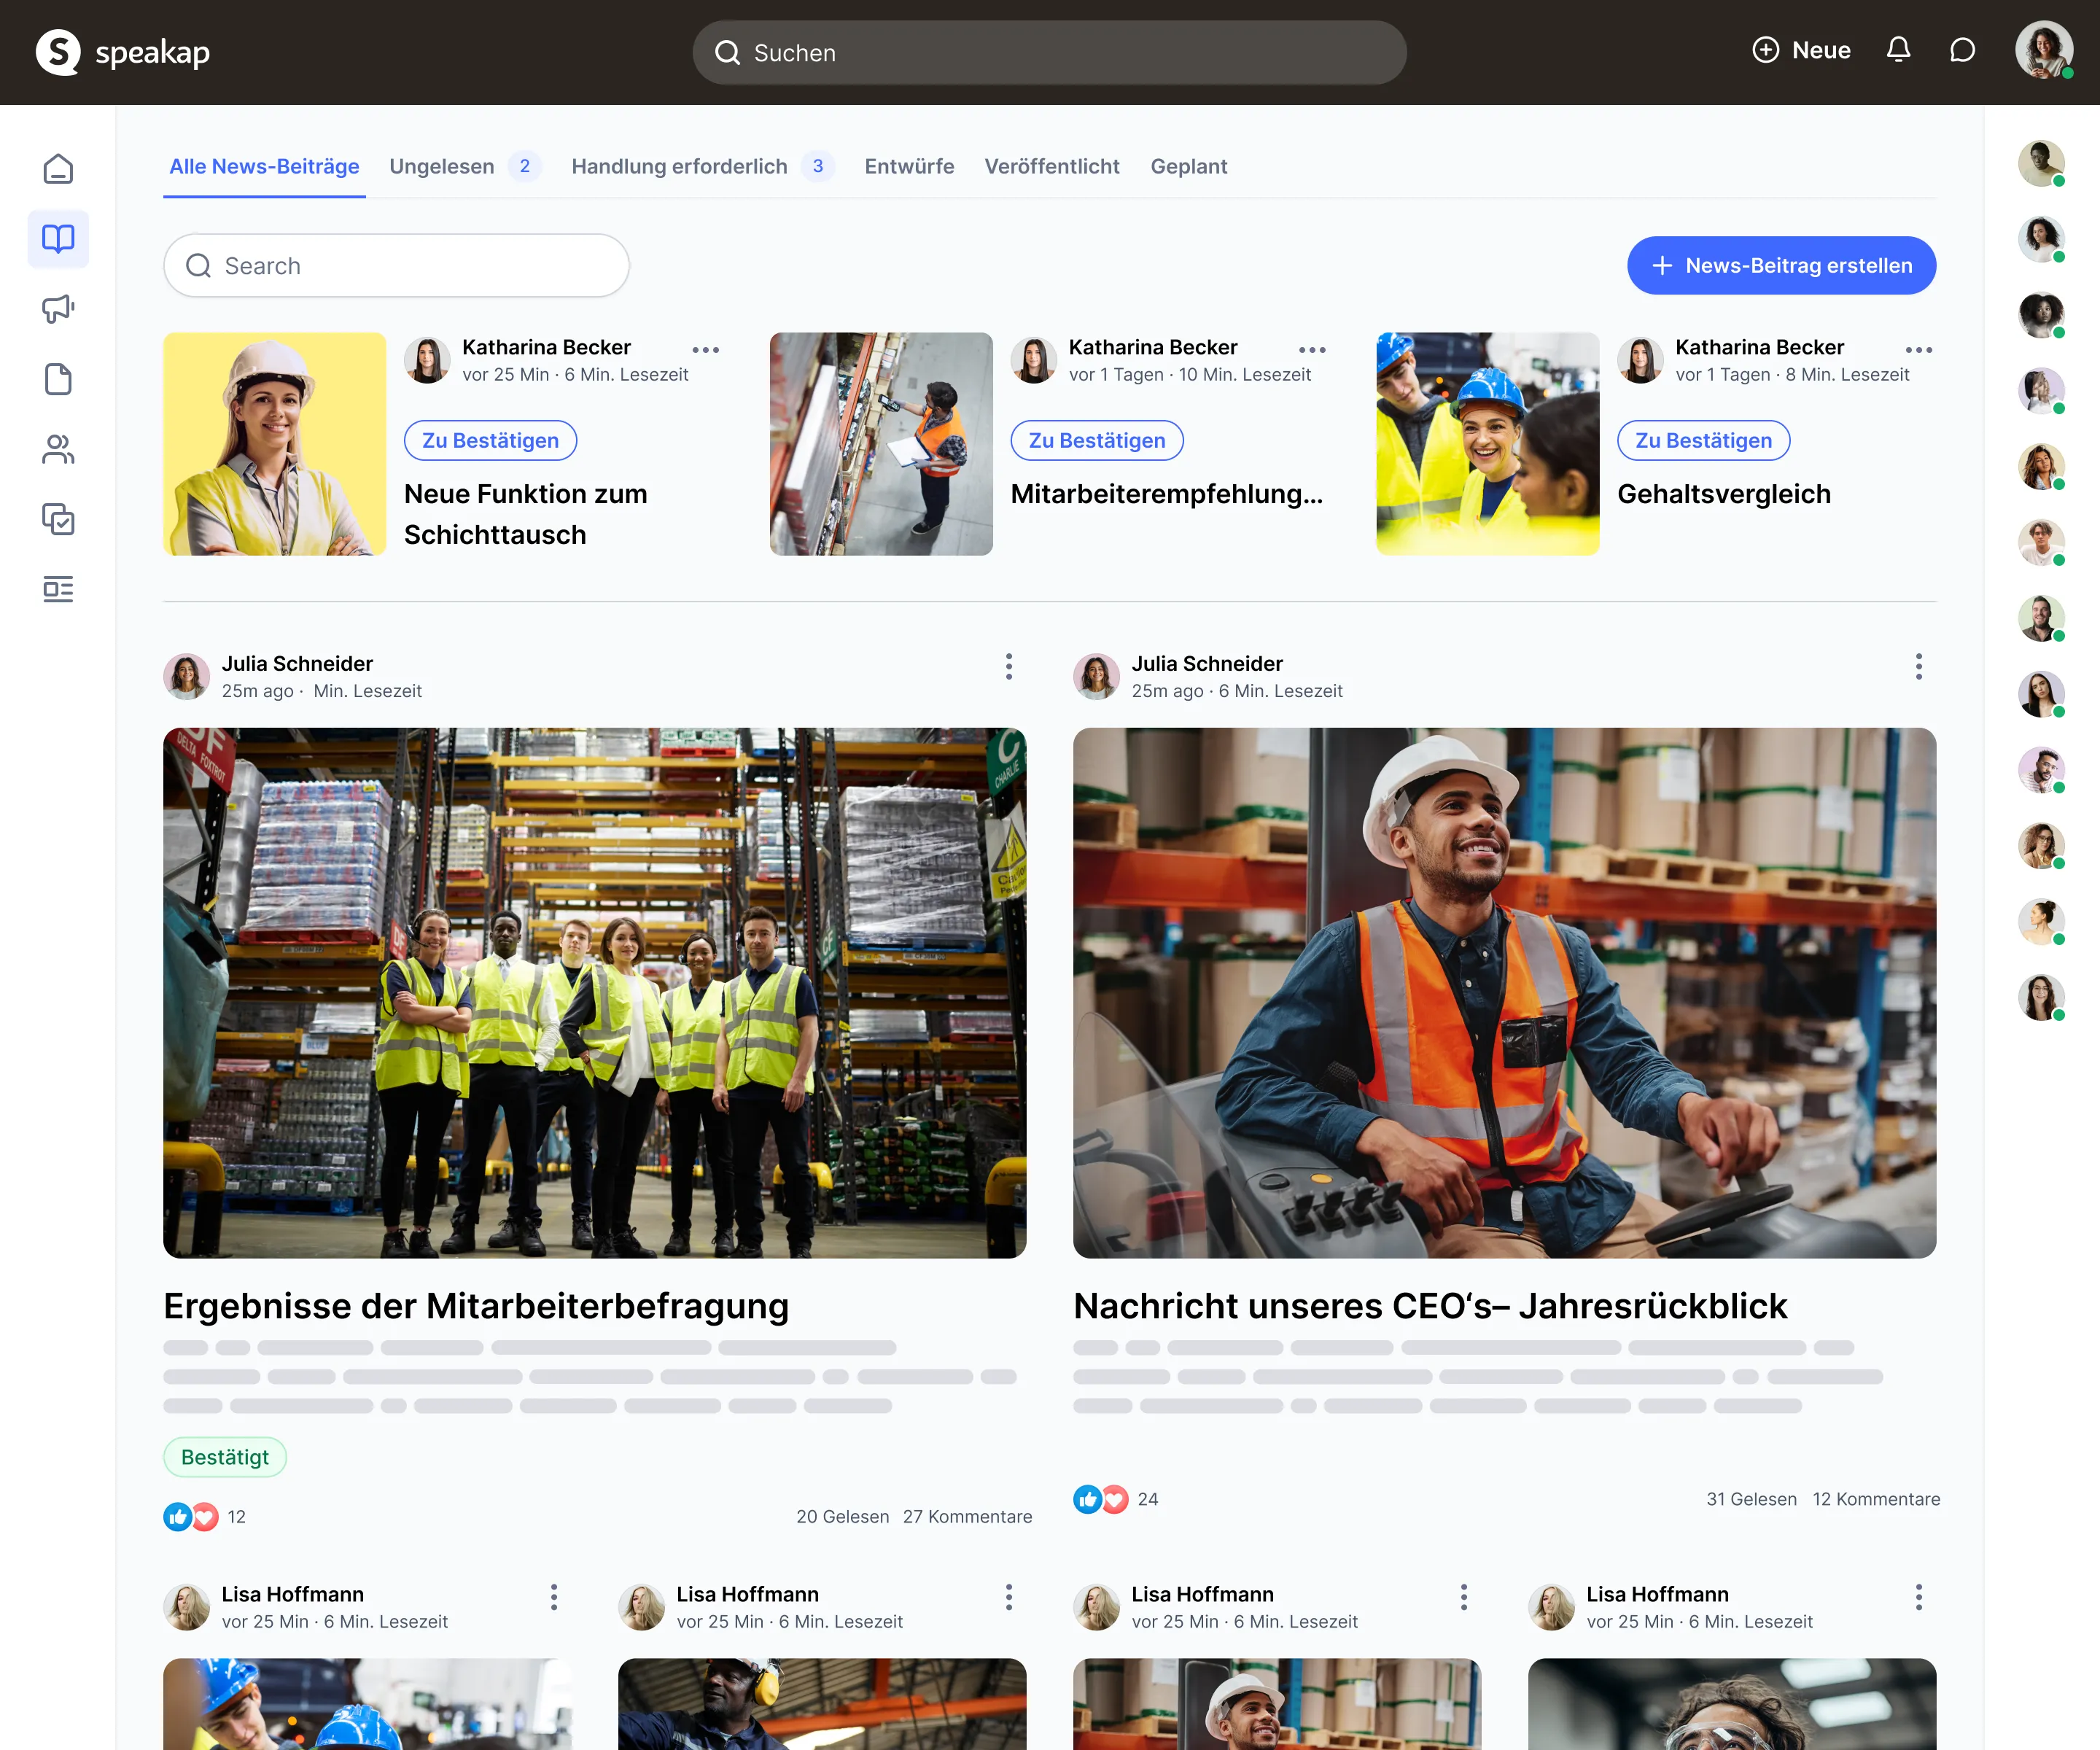2100x1750 pixels.
Task: Switch to the Ungelesen tab
Action: point(442,166)
